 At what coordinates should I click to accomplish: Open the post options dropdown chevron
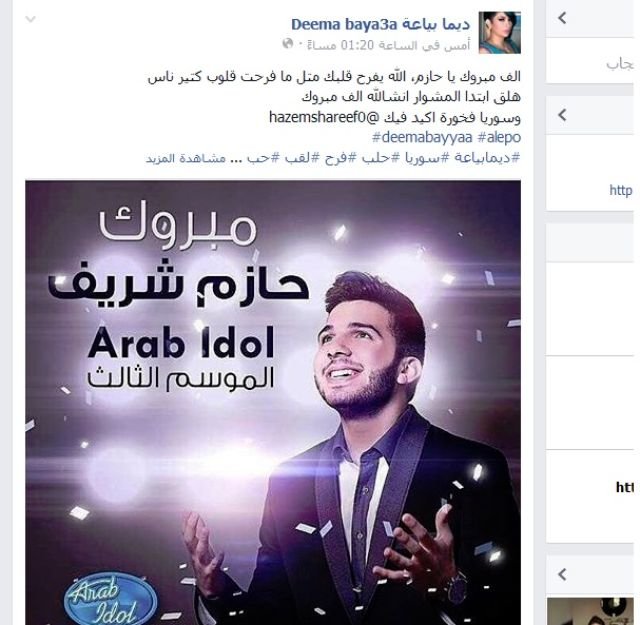coord(31,19)
